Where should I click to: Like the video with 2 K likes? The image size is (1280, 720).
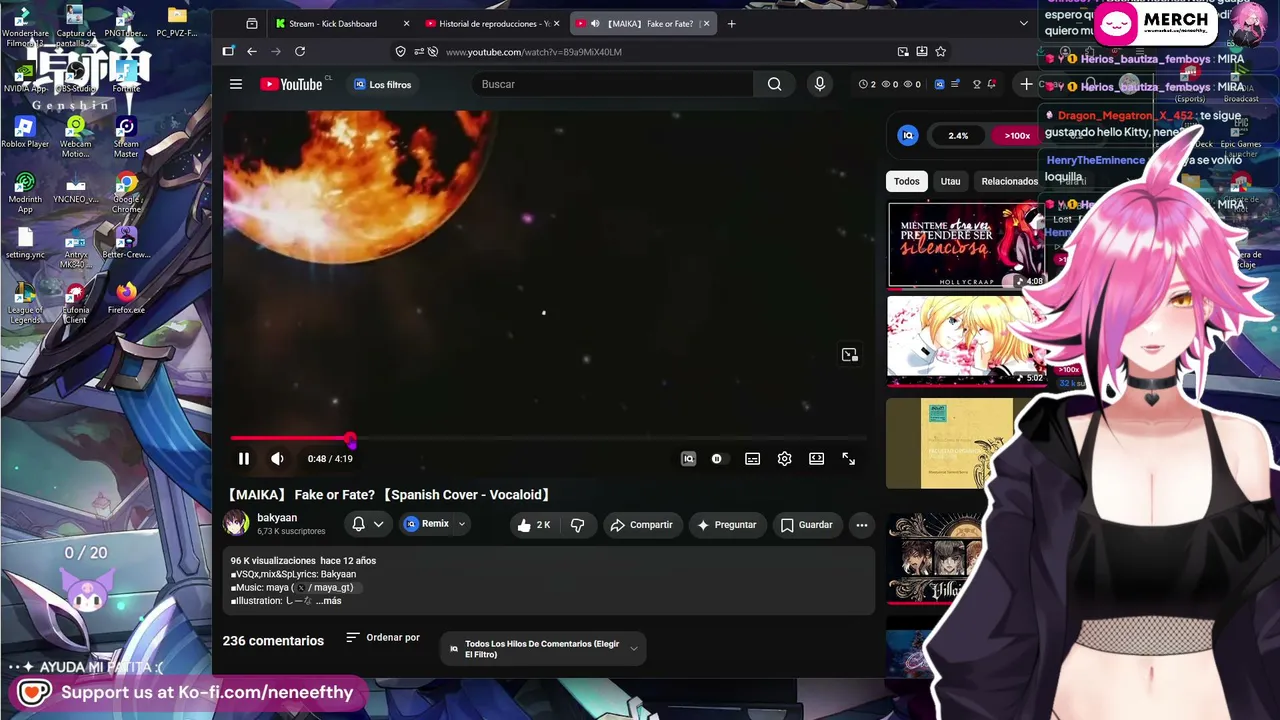click(x=534, y=524)
